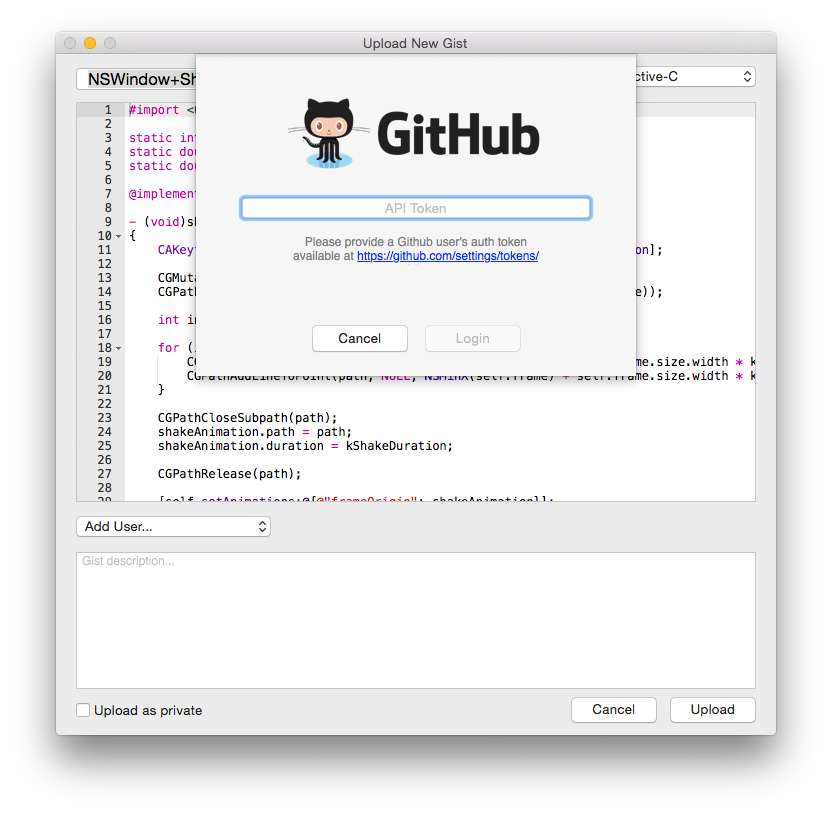
Task: Click line number 1 in gutter
Action: pyautogui.click(x=108, y=110)
